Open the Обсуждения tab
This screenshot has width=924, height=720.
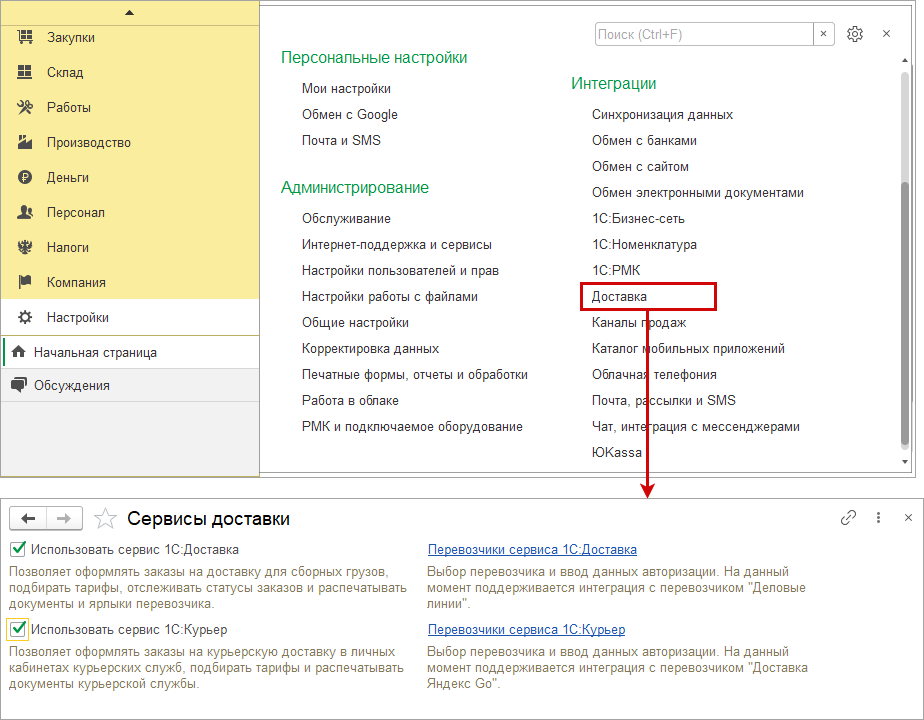pyautogui.click(x=130, y=385)
